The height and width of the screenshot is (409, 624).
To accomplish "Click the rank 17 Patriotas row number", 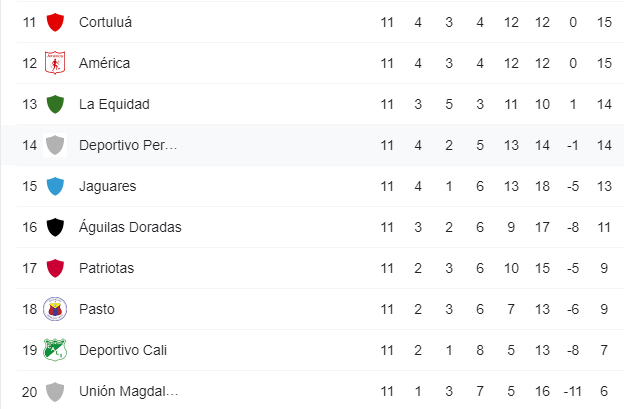I will [x=29, y=268].
